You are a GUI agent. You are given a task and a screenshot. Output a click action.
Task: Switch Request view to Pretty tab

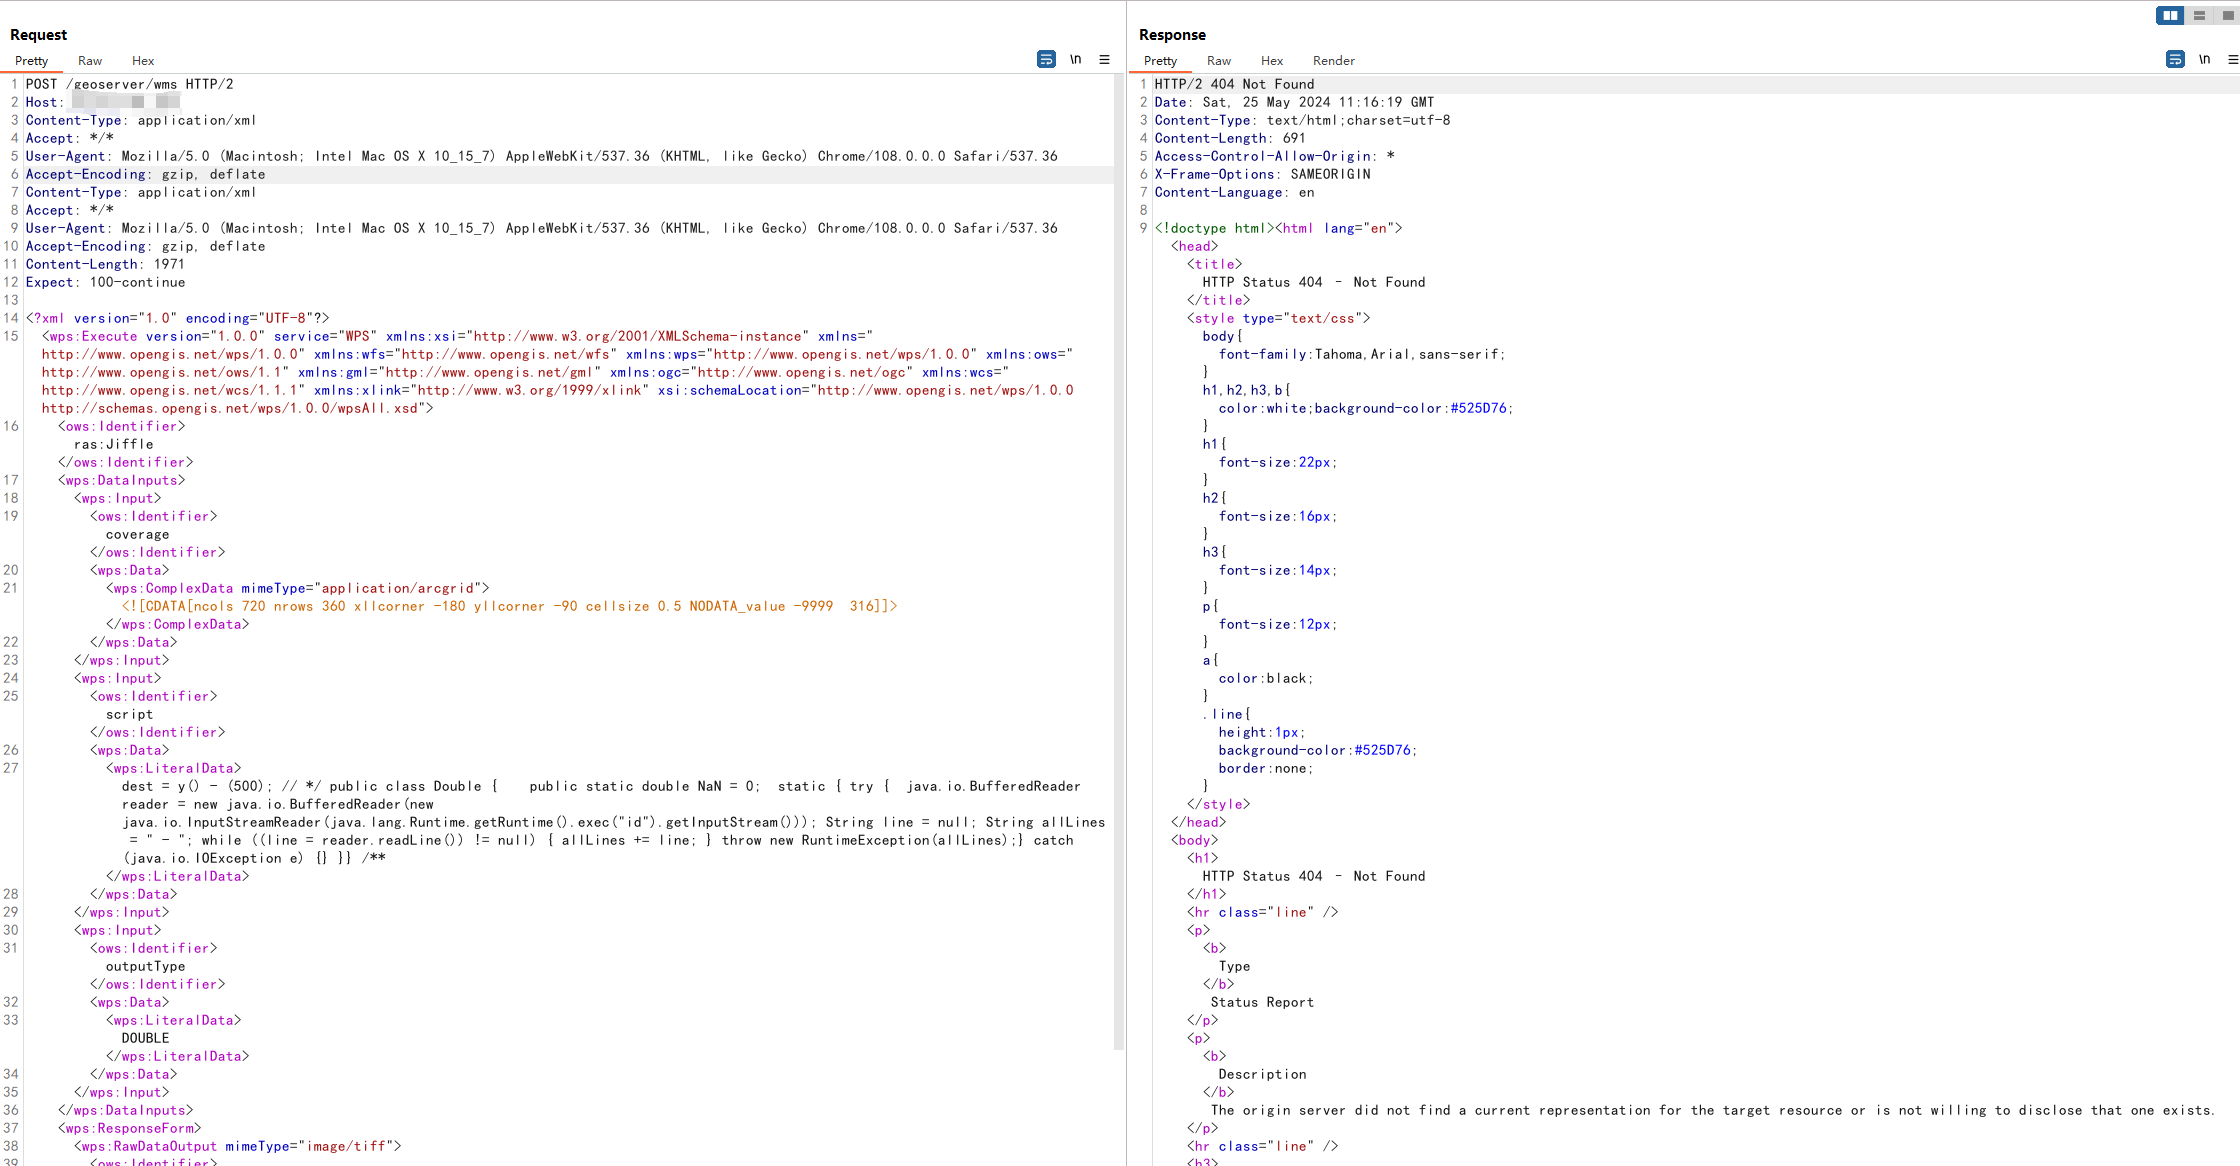[32, 61]
